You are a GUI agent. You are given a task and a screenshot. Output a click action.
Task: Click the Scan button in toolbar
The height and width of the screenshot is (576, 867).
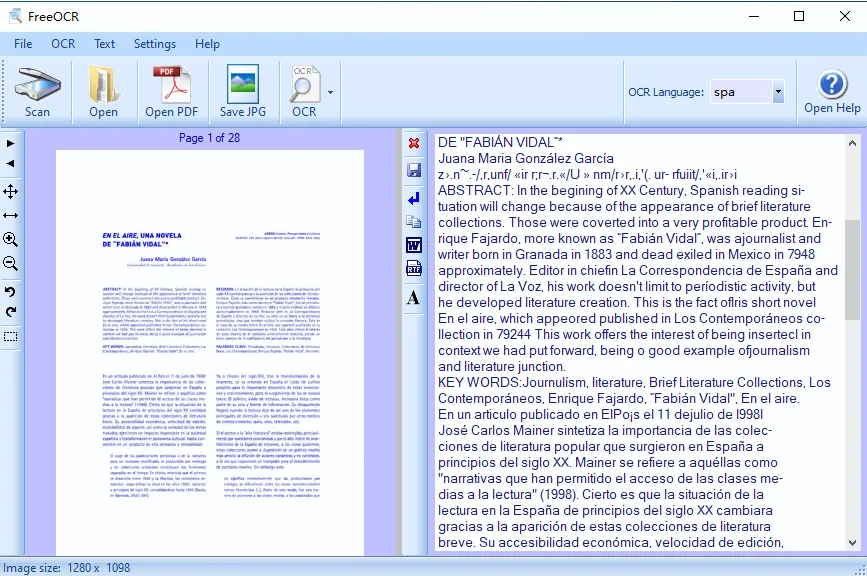click(x=37, y=92)
